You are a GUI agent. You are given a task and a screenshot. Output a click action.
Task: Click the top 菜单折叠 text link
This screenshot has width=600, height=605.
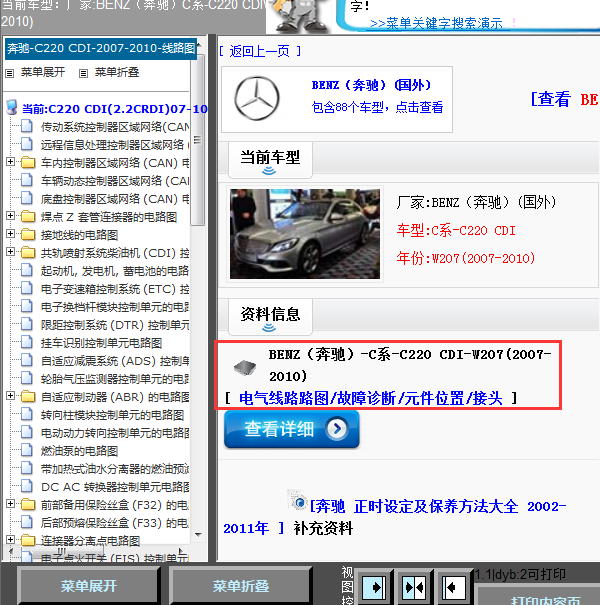pos(117,72)
